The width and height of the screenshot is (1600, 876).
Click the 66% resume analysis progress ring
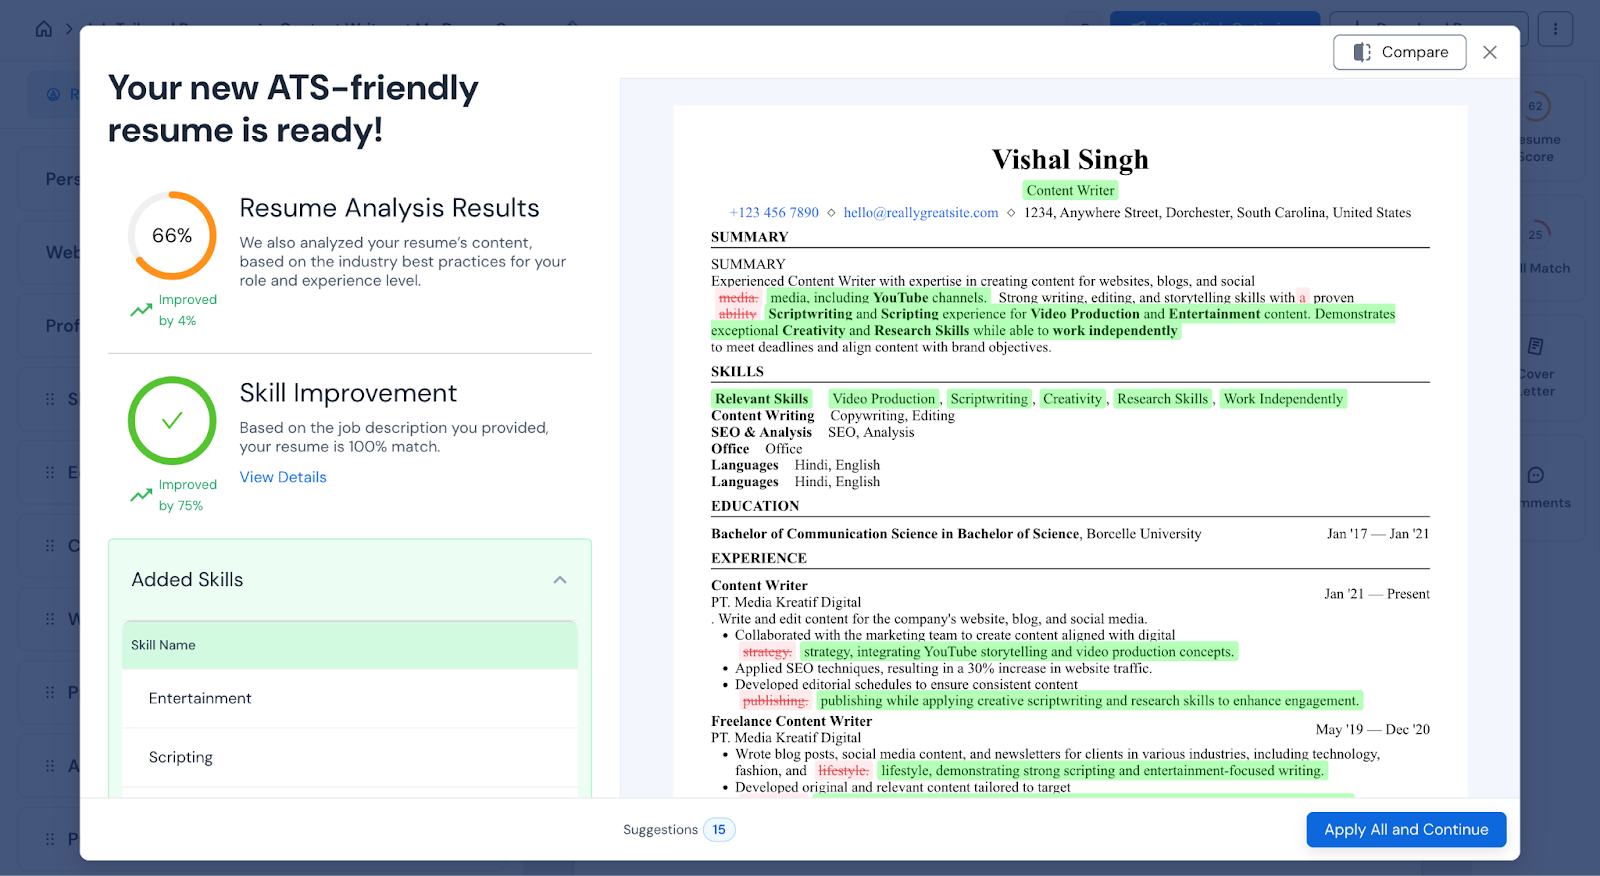172,236
